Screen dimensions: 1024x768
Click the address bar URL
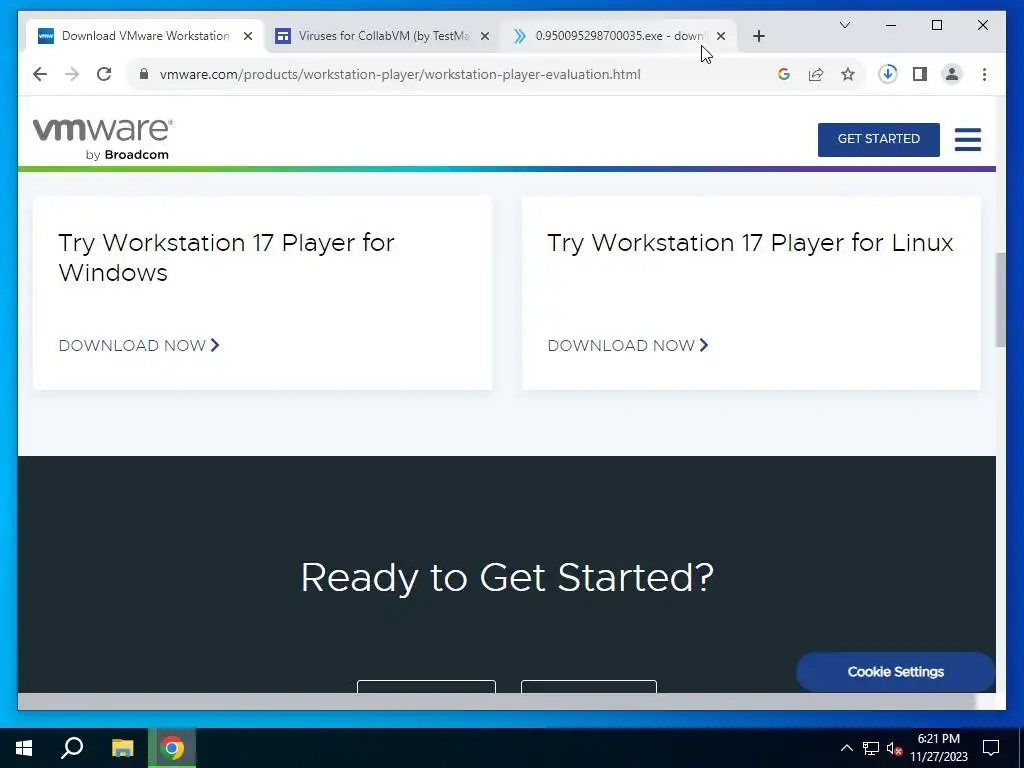400,74
